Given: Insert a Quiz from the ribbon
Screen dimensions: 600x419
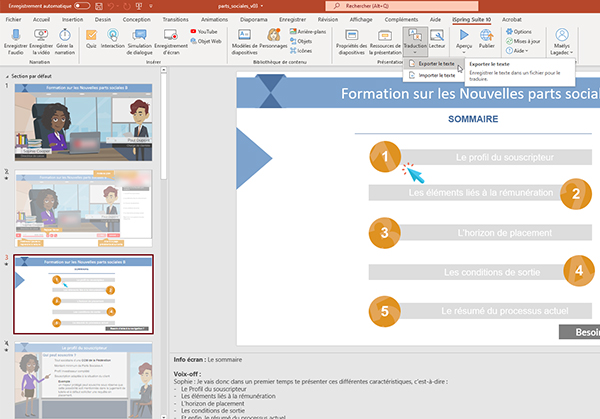Looking at the screenshot, I should click(92, 39).
